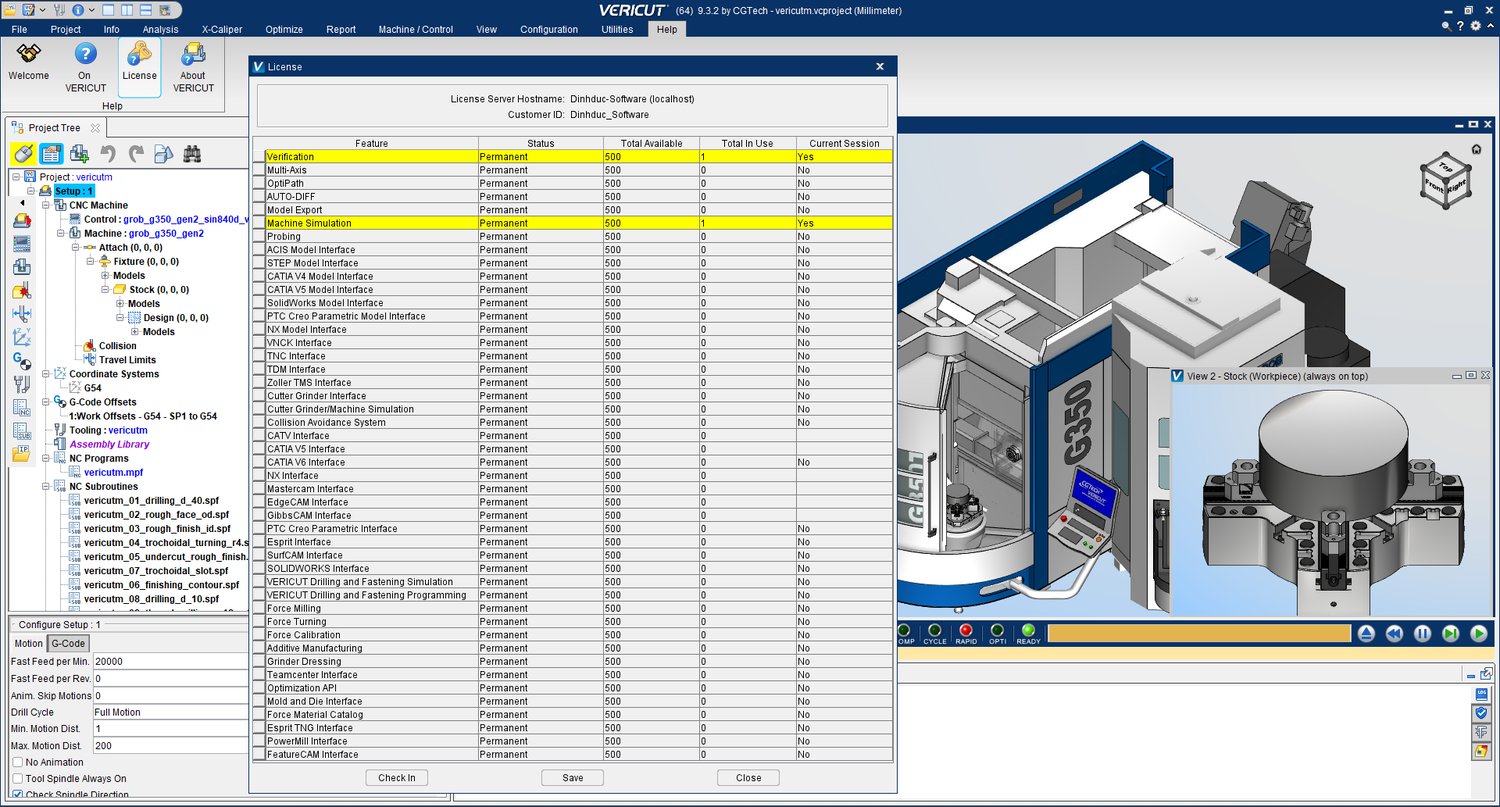This screenshot has height=807, width=1500.
Task: Click the G-Code offsets icon in left sidebar
Action: click(22, 360)
